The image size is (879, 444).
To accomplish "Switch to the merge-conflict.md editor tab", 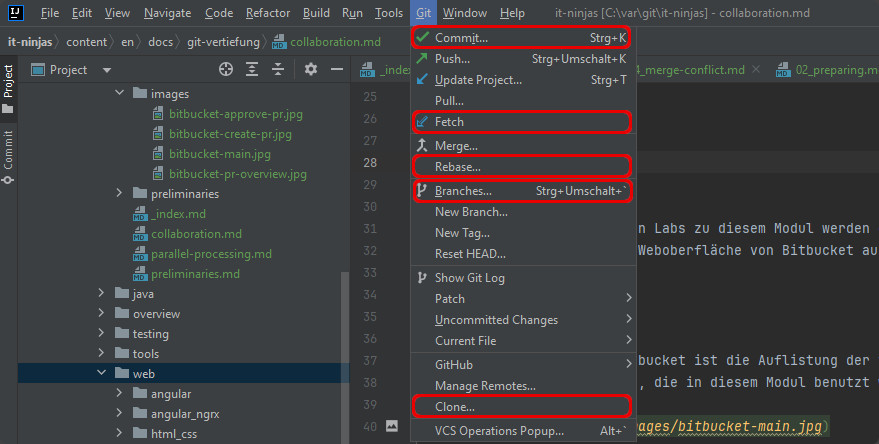I will (x=691, y=70).
